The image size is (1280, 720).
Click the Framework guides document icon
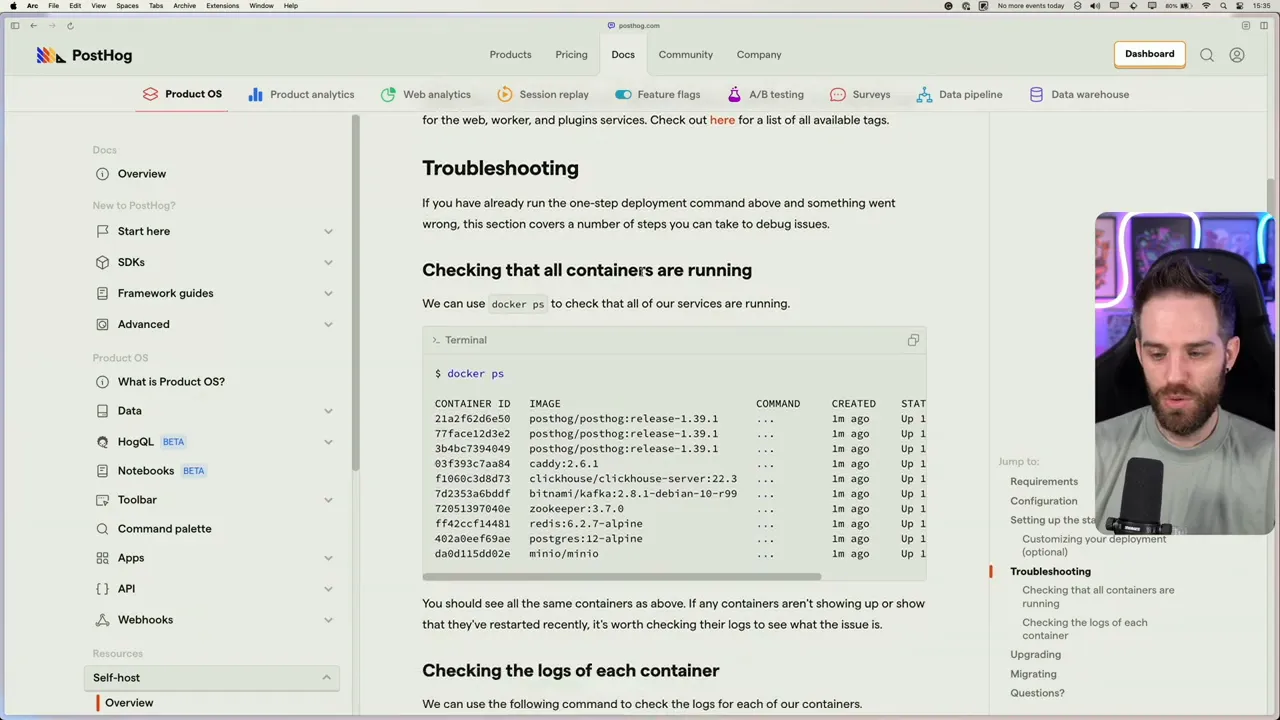102,293
